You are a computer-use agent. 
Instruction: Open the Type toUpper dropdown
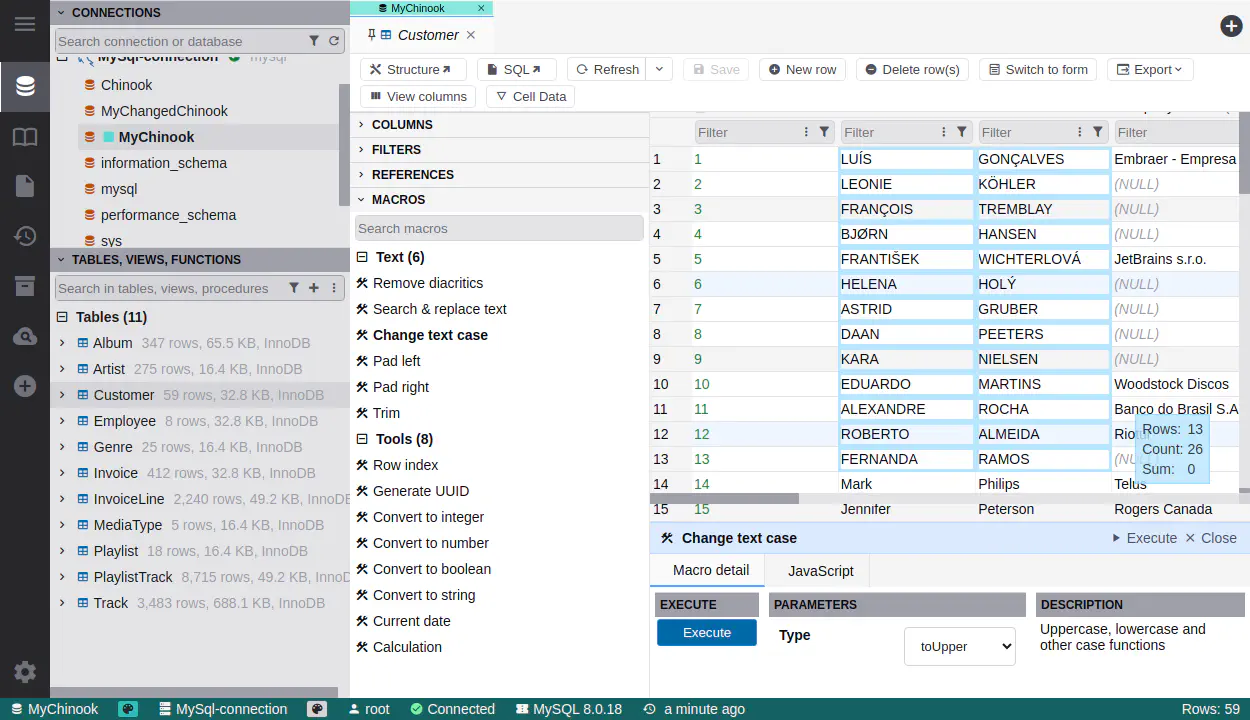[959, 646]
